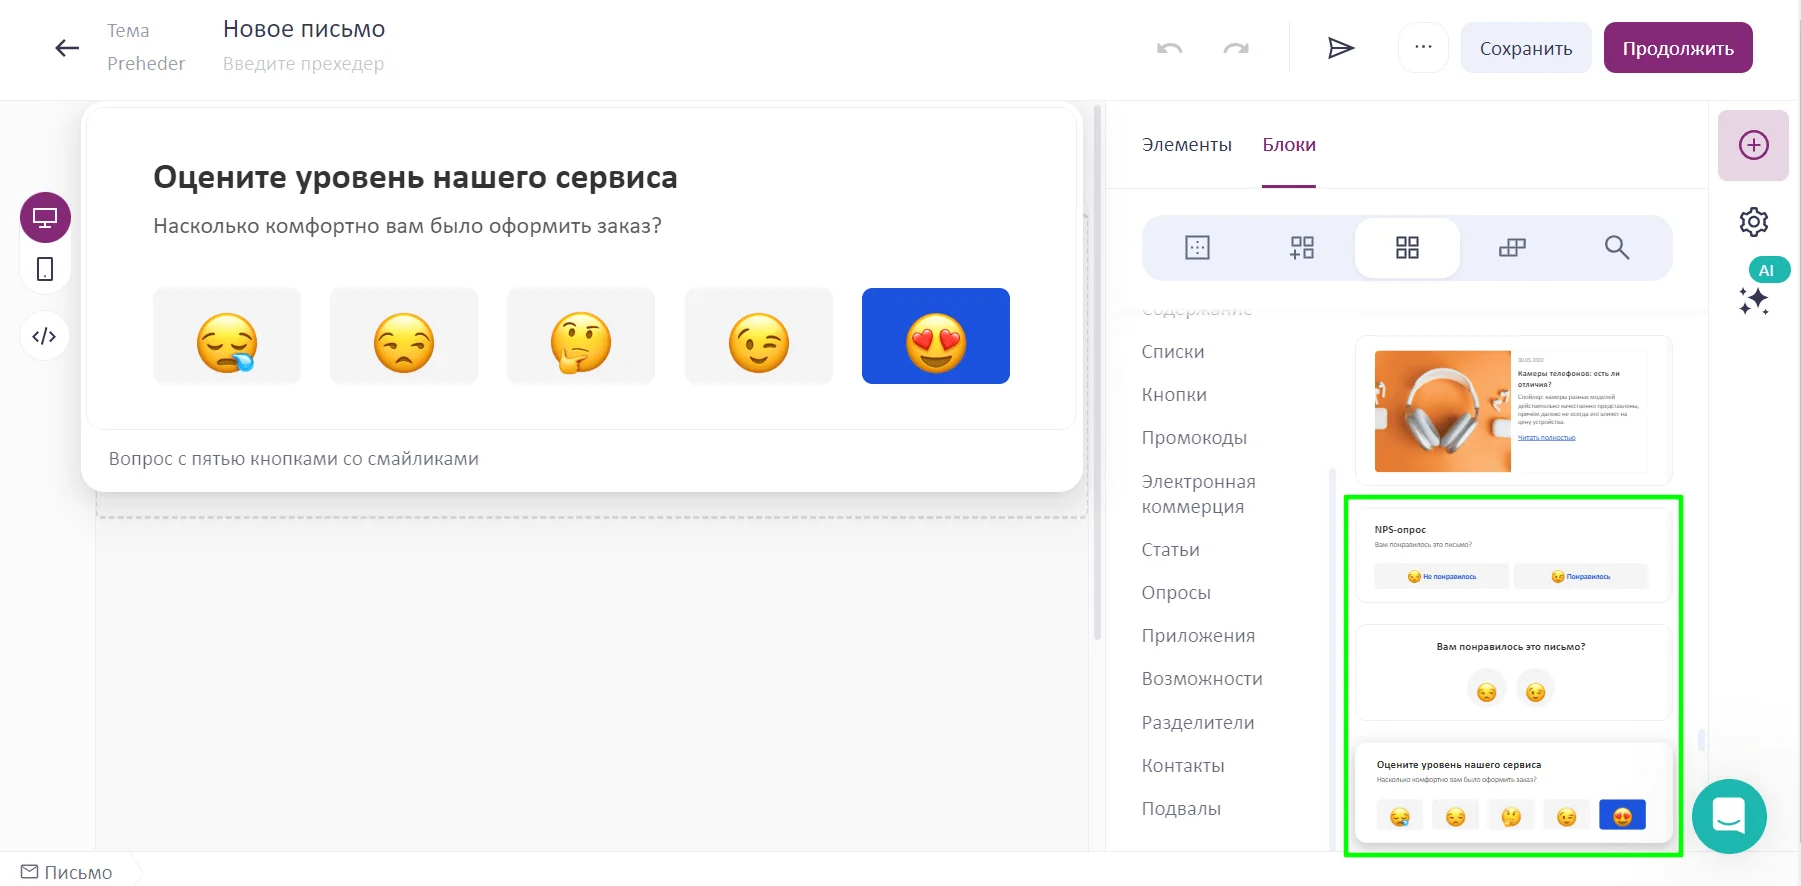The height and width of the screenshot is (886, 1801).
Task: Click the Тема label
Action: [x=128, y=31]
